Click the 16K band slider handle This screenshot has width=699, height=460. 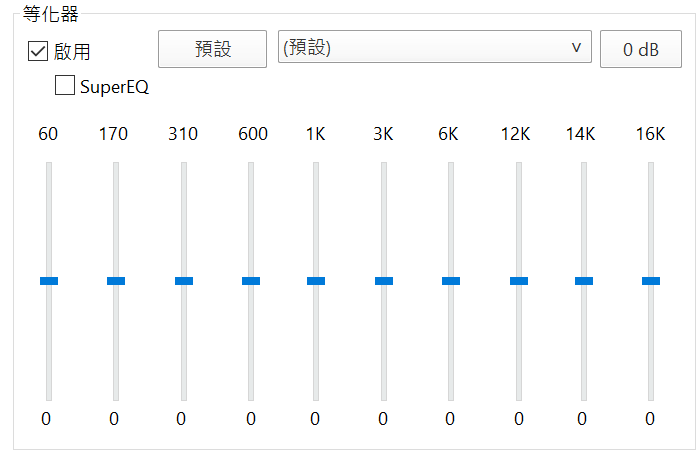pos(651,281)
